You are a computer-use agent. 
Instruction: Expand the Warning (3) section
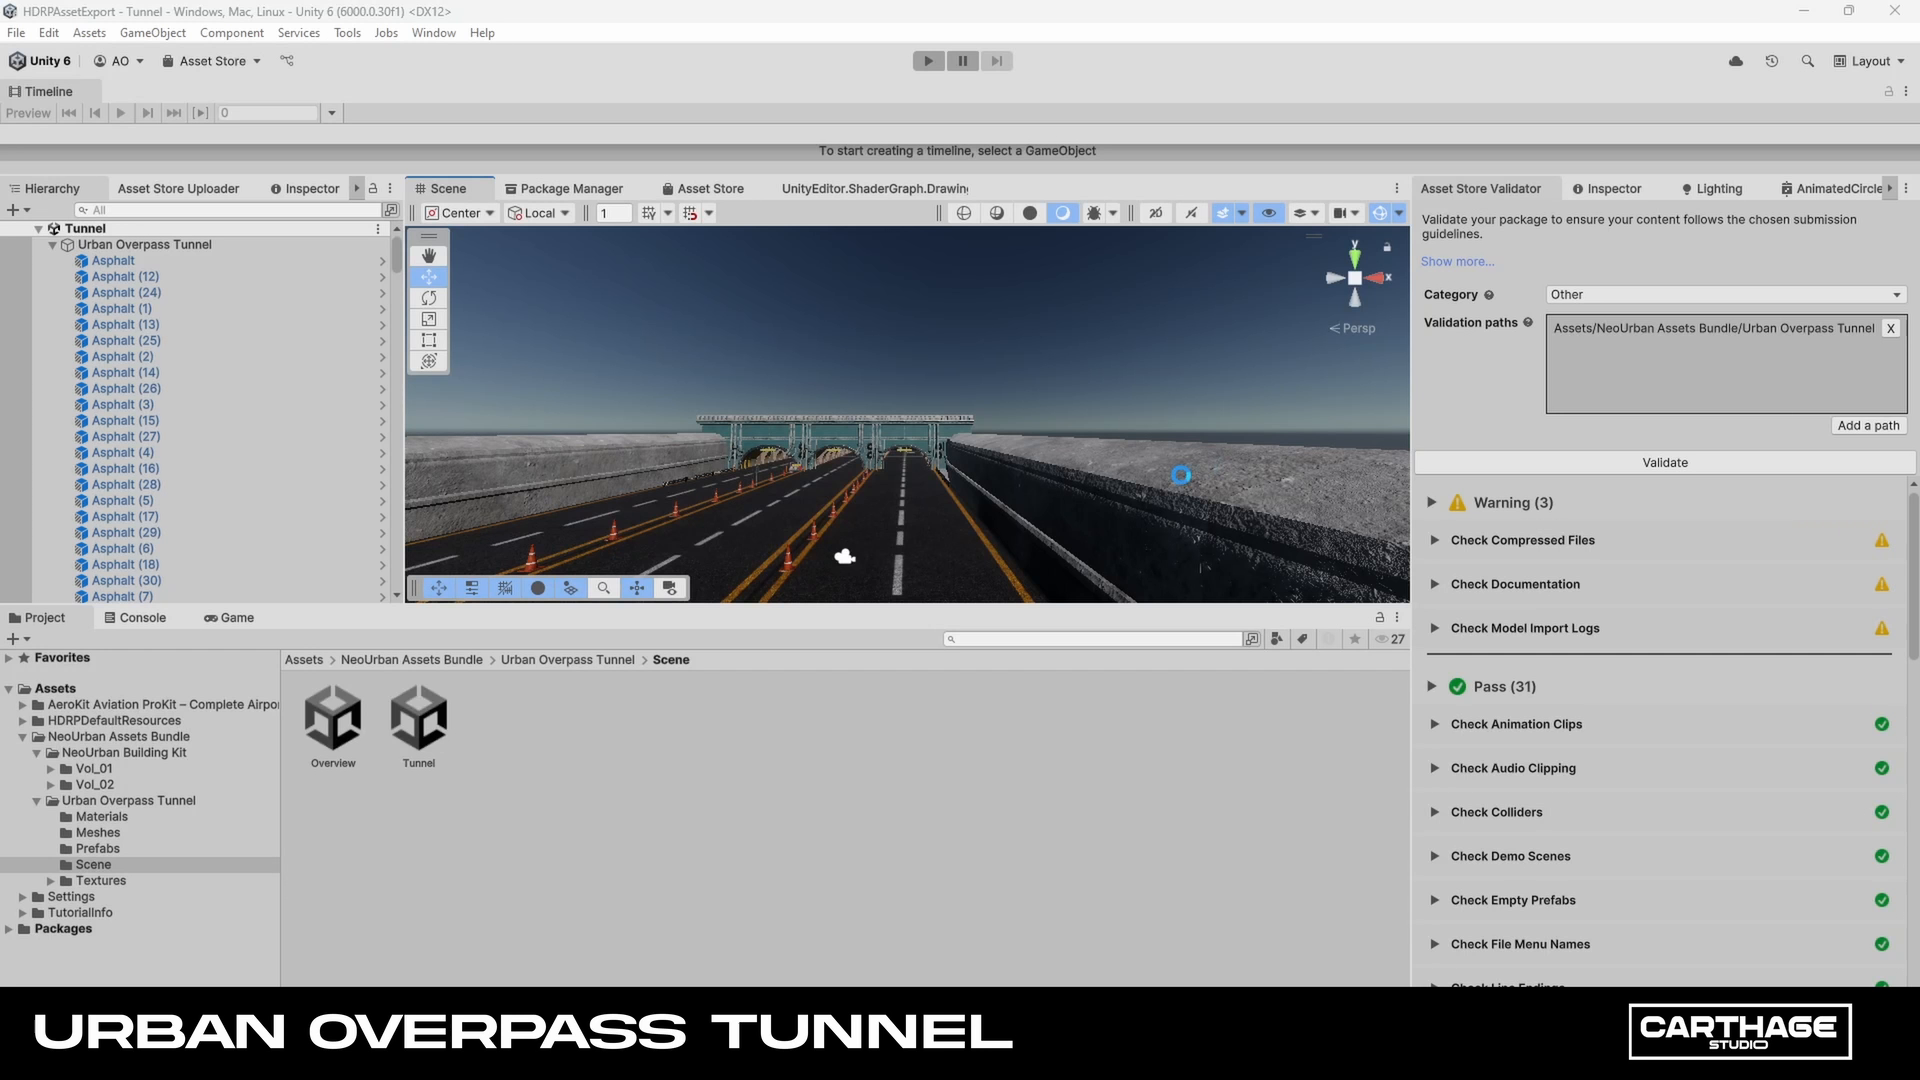click(1432, 502)
